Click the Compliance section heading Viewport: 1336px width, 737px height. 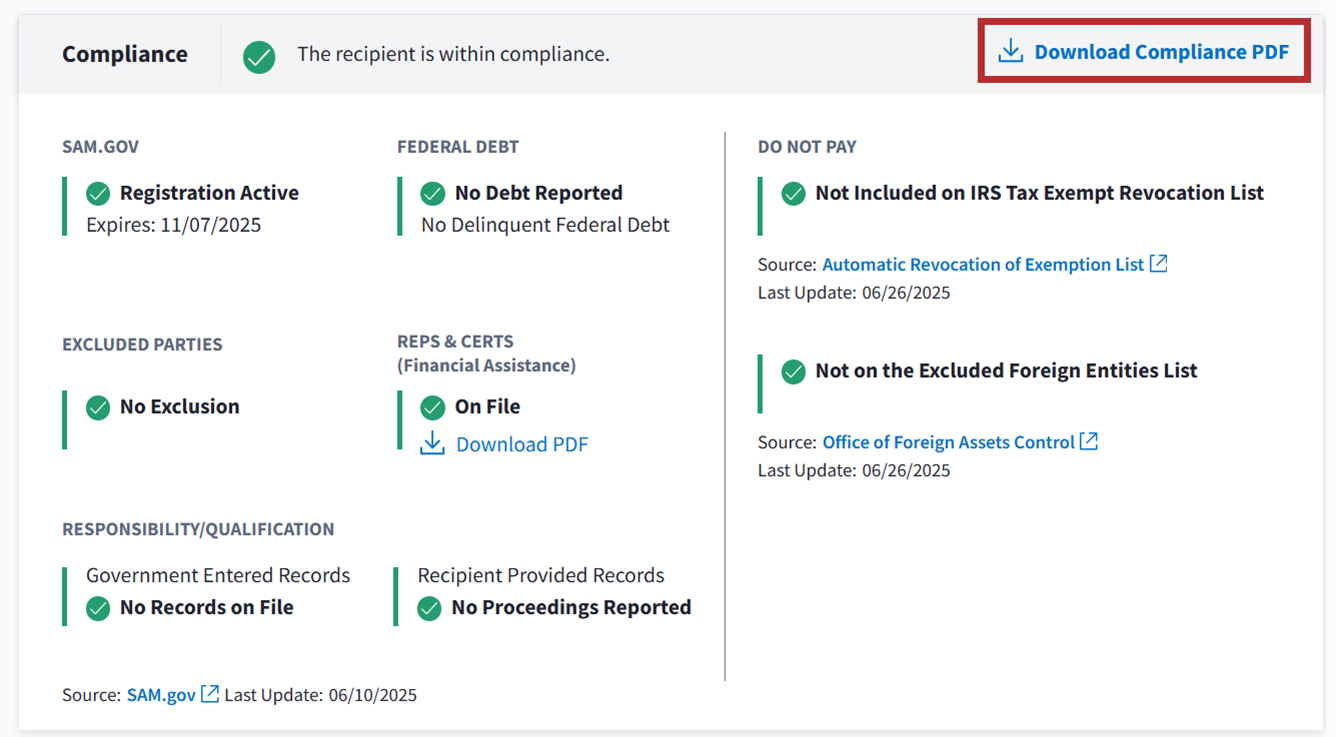pyautogui.click(x=125, y=54)
